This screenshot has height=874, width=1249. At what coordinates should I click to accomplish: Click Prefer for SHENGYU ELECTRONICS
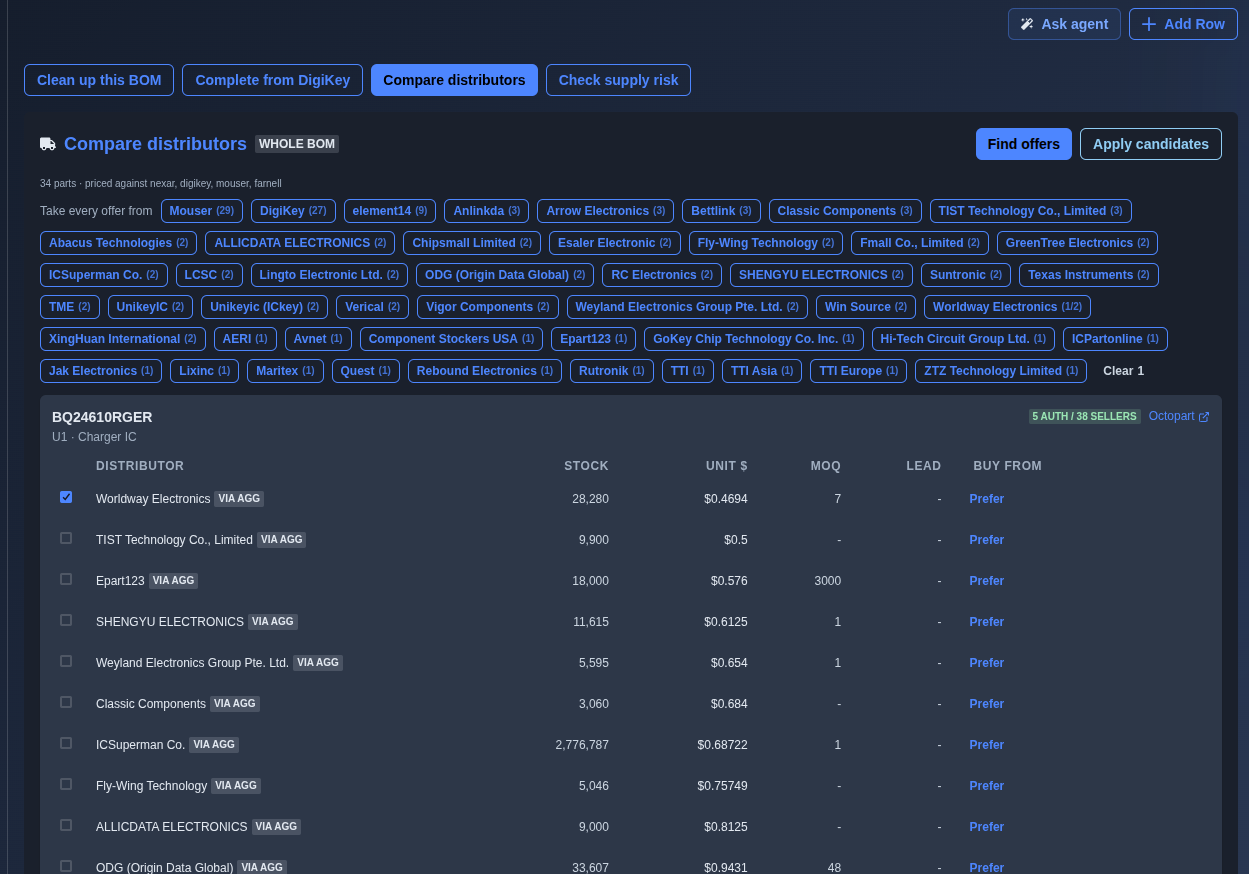pyautogui.click(x=986, y=622)
